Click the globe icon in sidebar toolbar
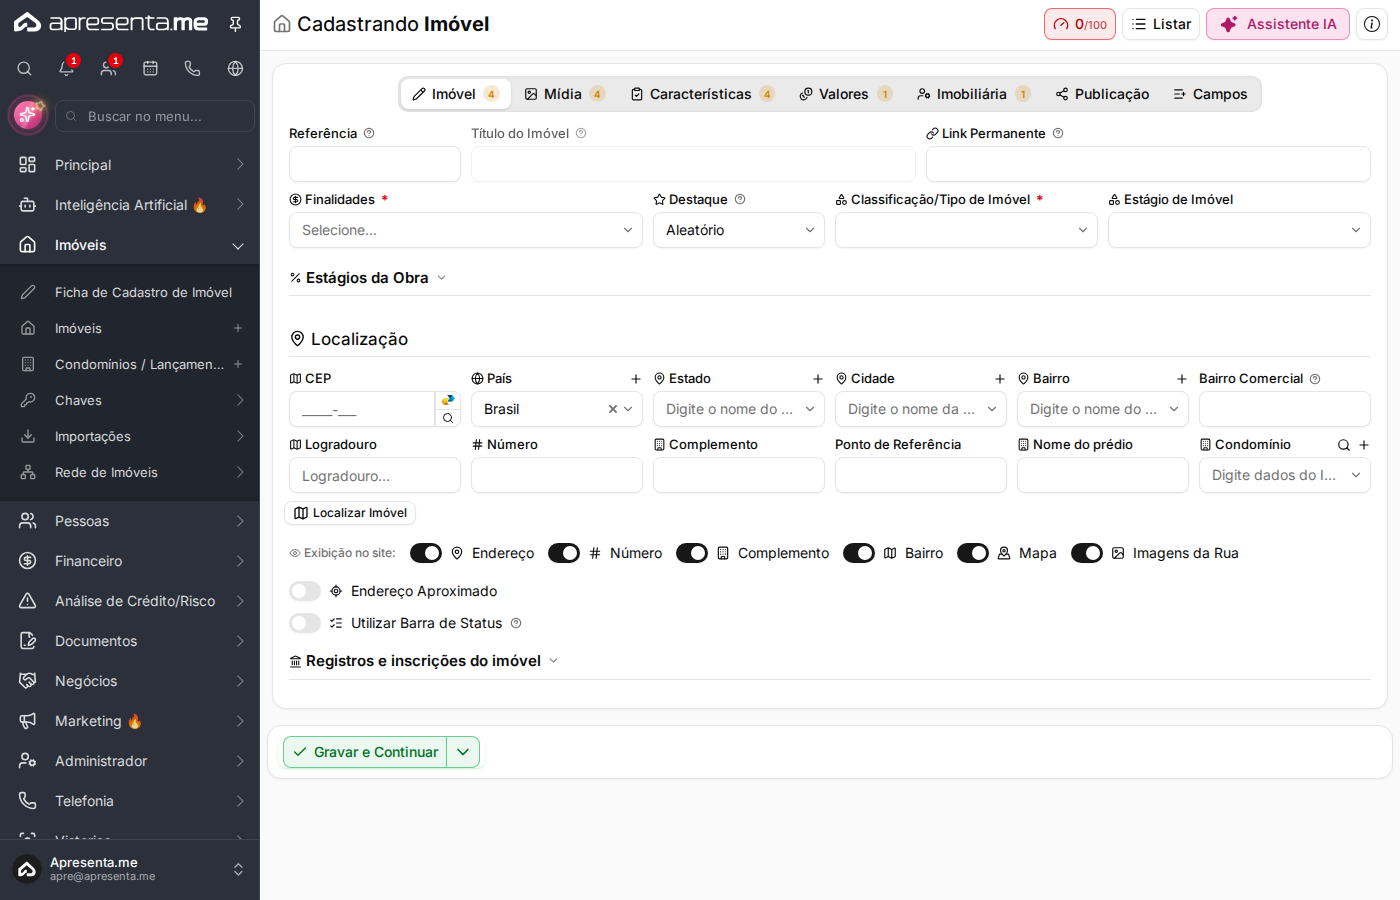The image size is (1400, 900). click(235, 68)
